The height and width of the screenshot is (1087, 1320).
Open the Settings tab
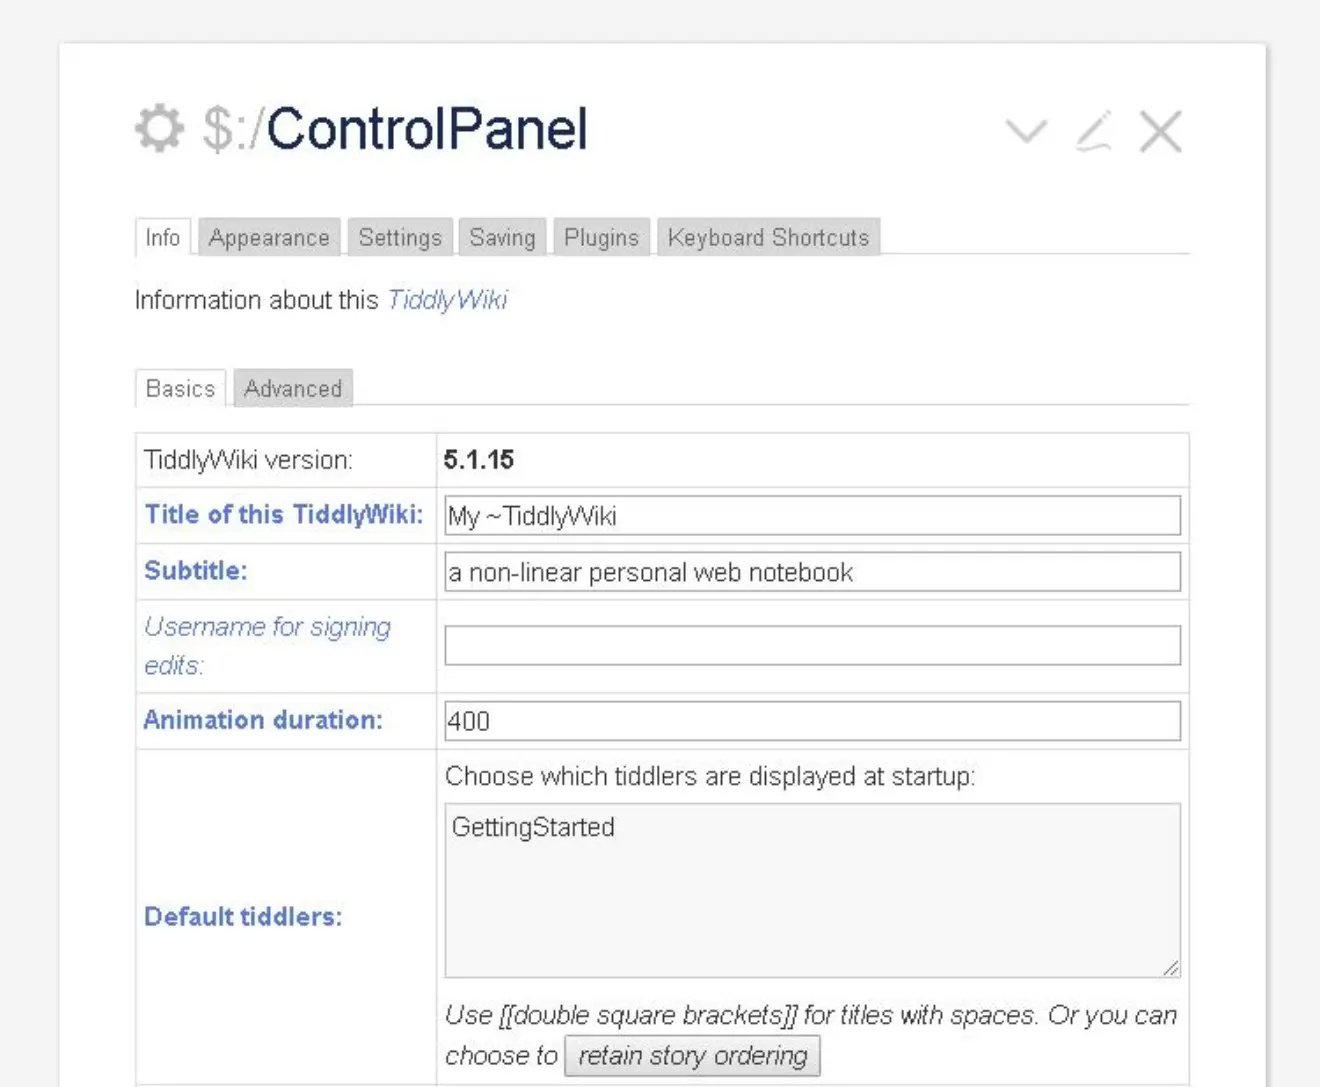click(400, 238)
